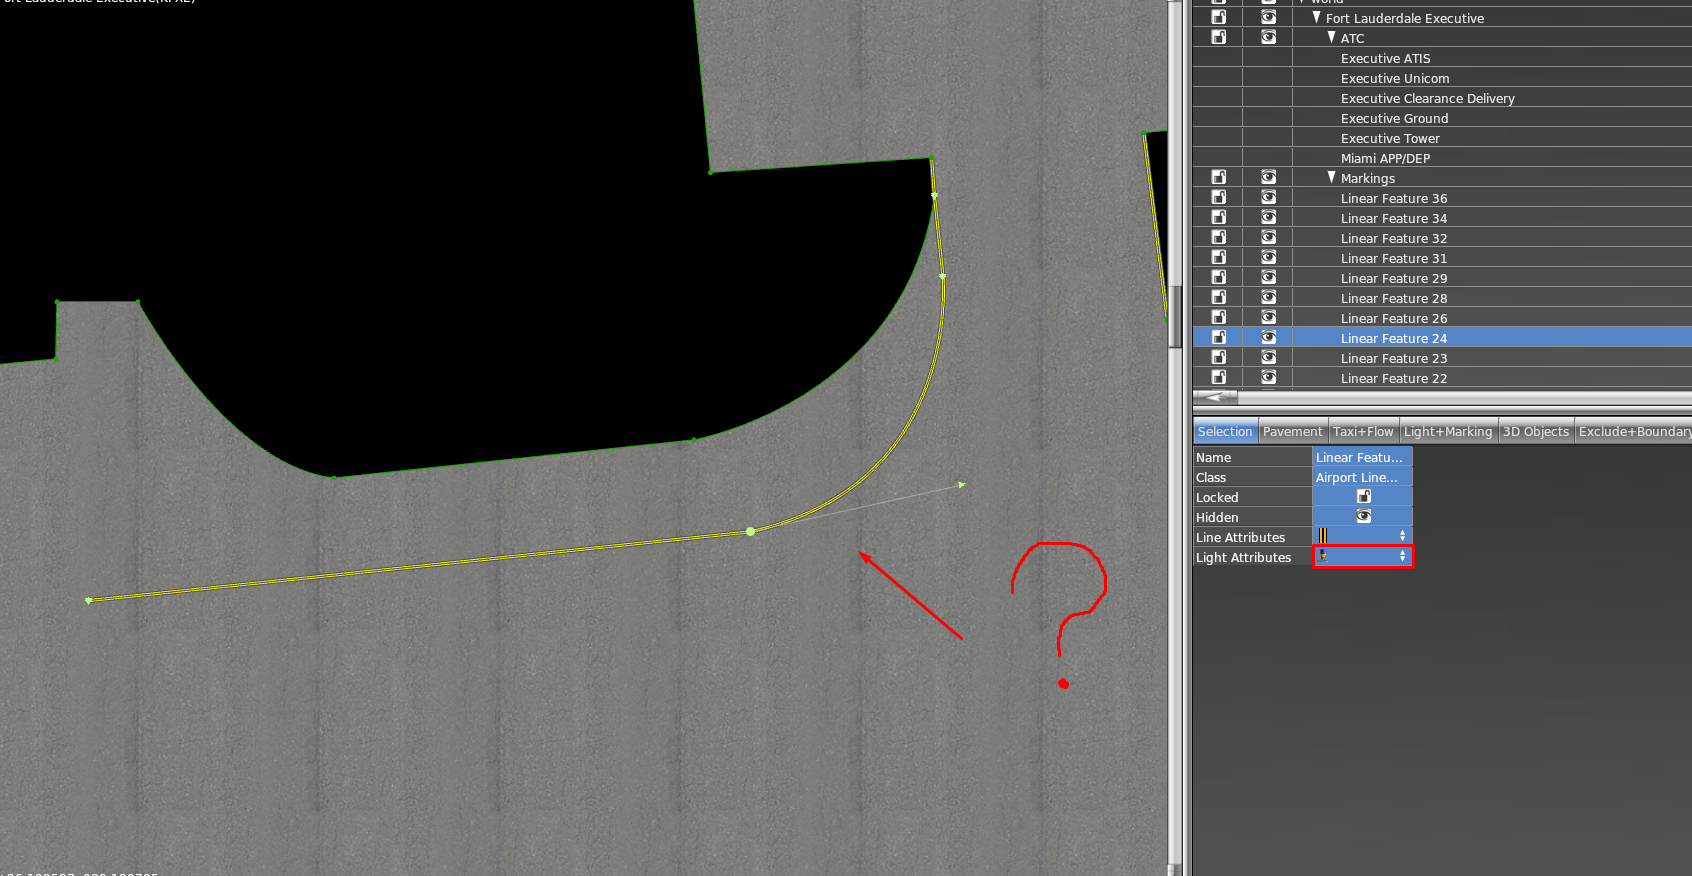Select Executive Ground entry

click(1394, 118)
